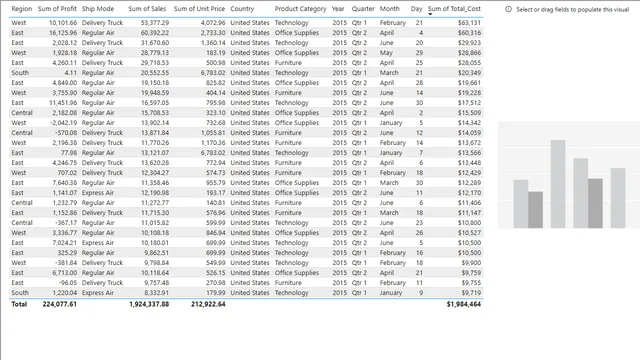This screenshot has height=360, width=640.
Task: Select the negative profit value -96.05
Action: tap(67, 283)
